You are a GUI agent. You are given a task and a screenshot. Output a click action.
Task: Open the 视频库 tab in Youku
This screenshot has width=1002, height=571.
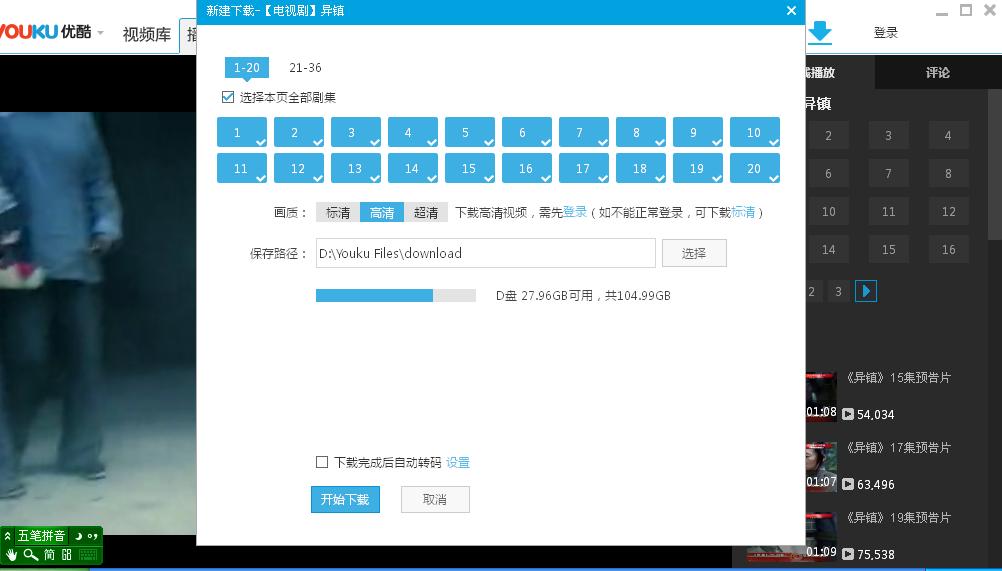pos(146,34)
